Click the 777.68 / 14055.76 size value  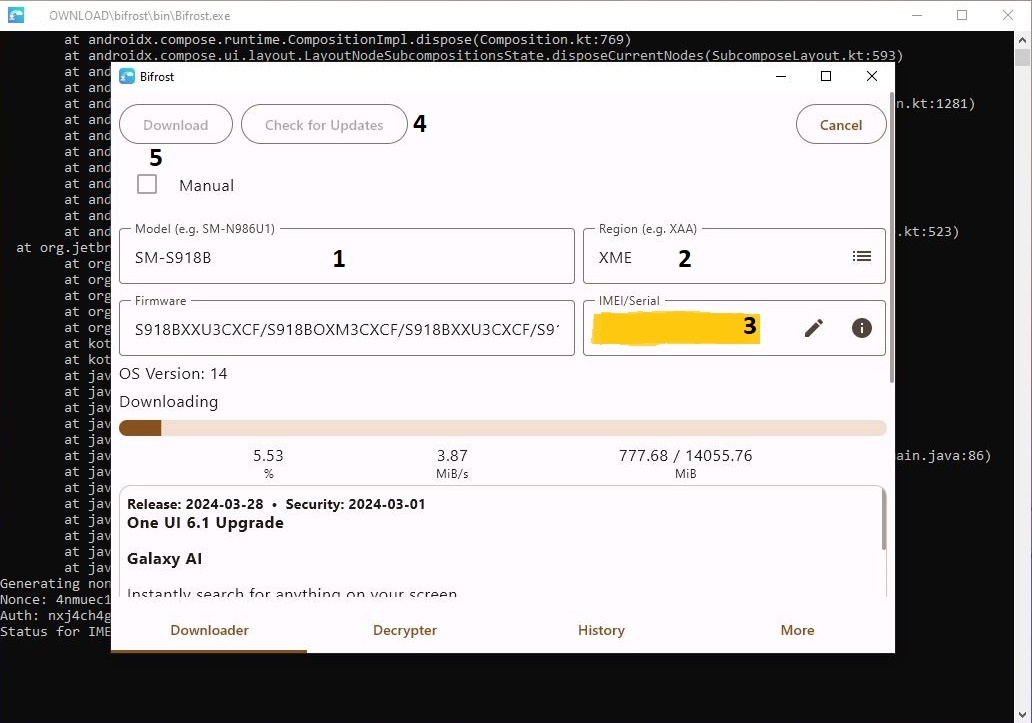pyautogui.click(x=685, y=455)
